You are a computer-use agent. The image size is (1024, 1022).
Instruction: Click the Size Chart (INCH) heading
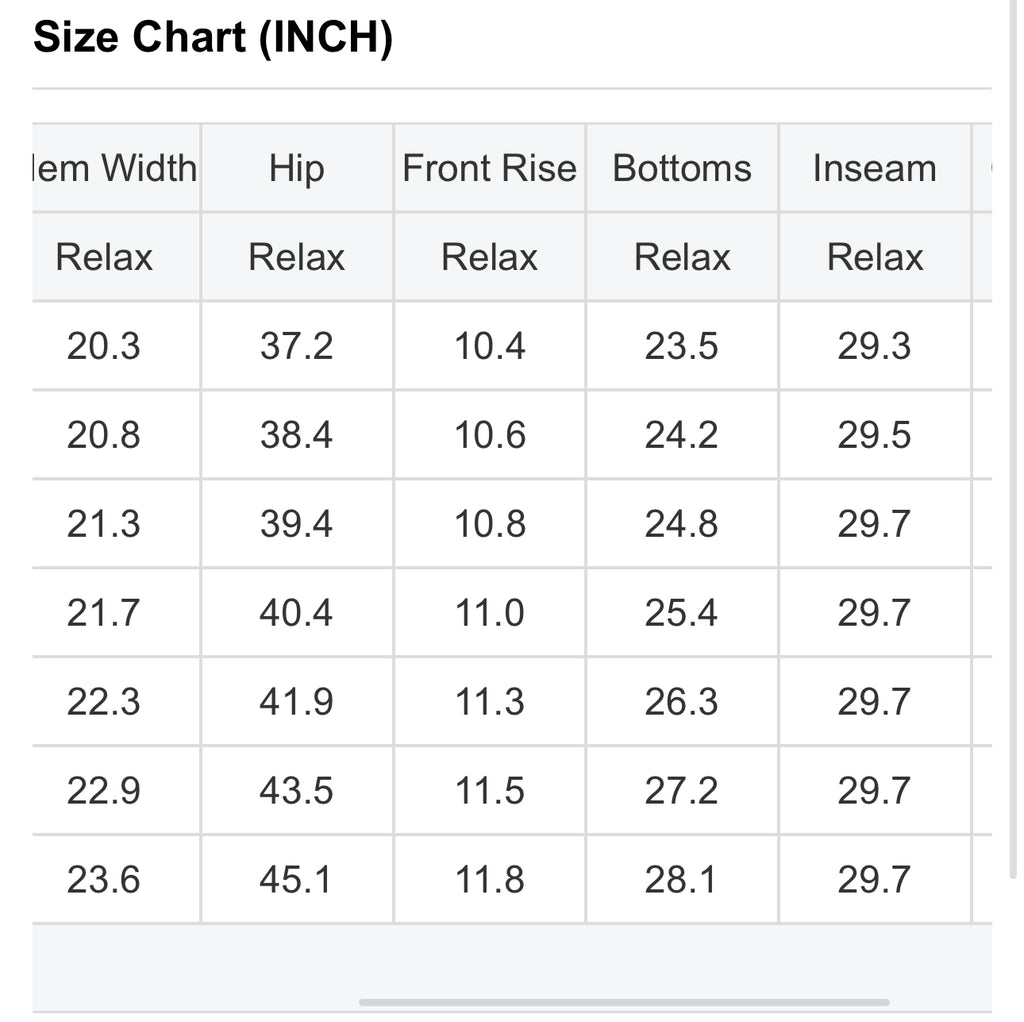tap(213, 39)
